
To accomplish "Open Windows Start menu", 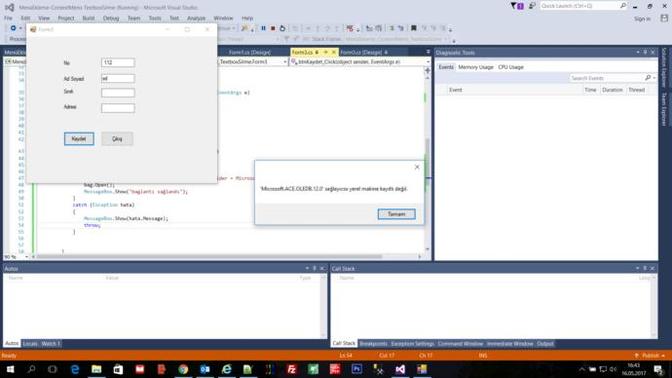I will tap(10, 369).
